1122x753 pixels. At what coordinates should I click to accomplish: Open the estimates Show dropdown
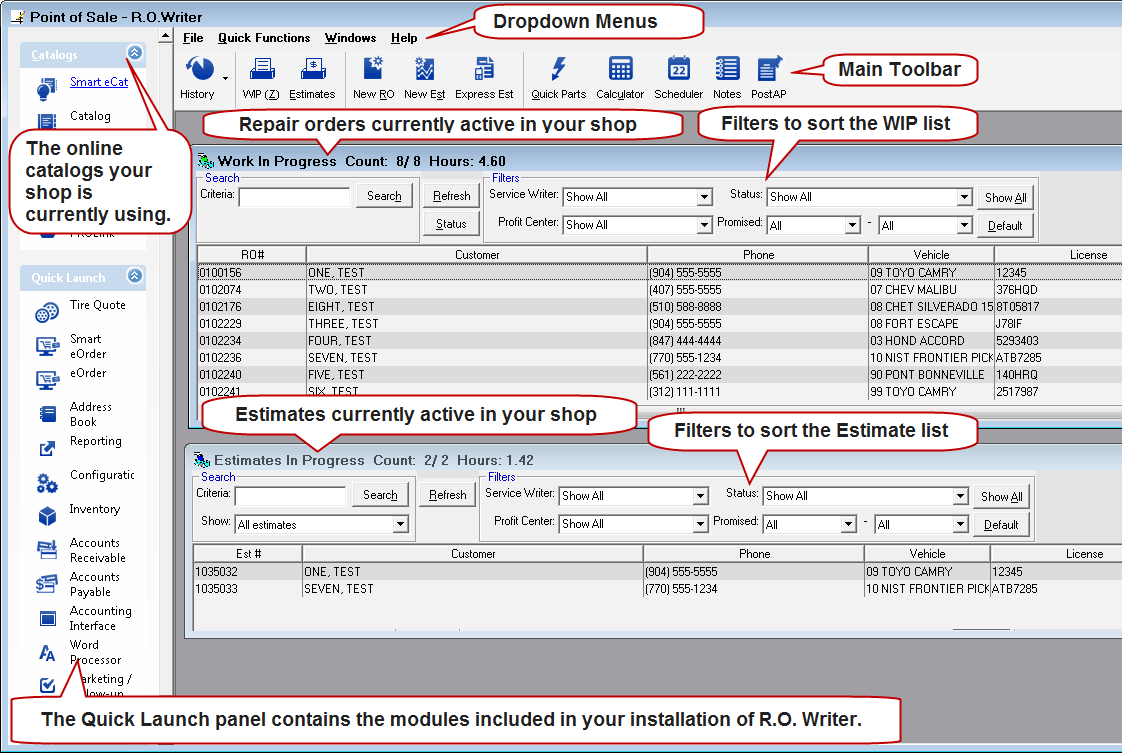pyautogui.click(x=400, y=524)
